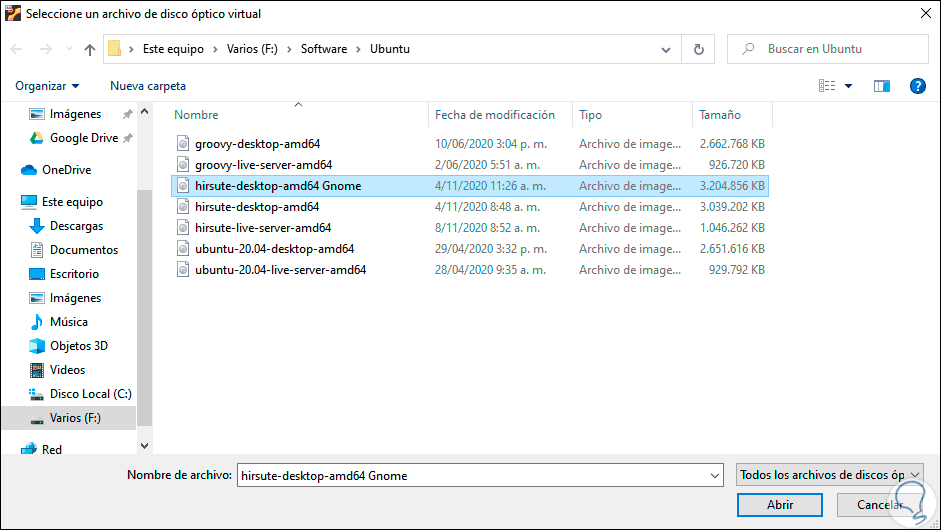This screenshot has height=530, width=941.
Task: Open recent locations dropdown arrow
Action: 69,49
